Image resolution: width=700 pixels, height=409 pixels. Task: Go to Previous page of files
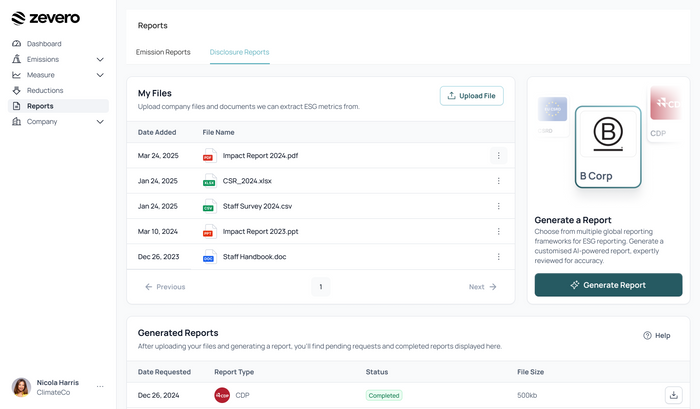pyautogui.click(x=165, y=287)
